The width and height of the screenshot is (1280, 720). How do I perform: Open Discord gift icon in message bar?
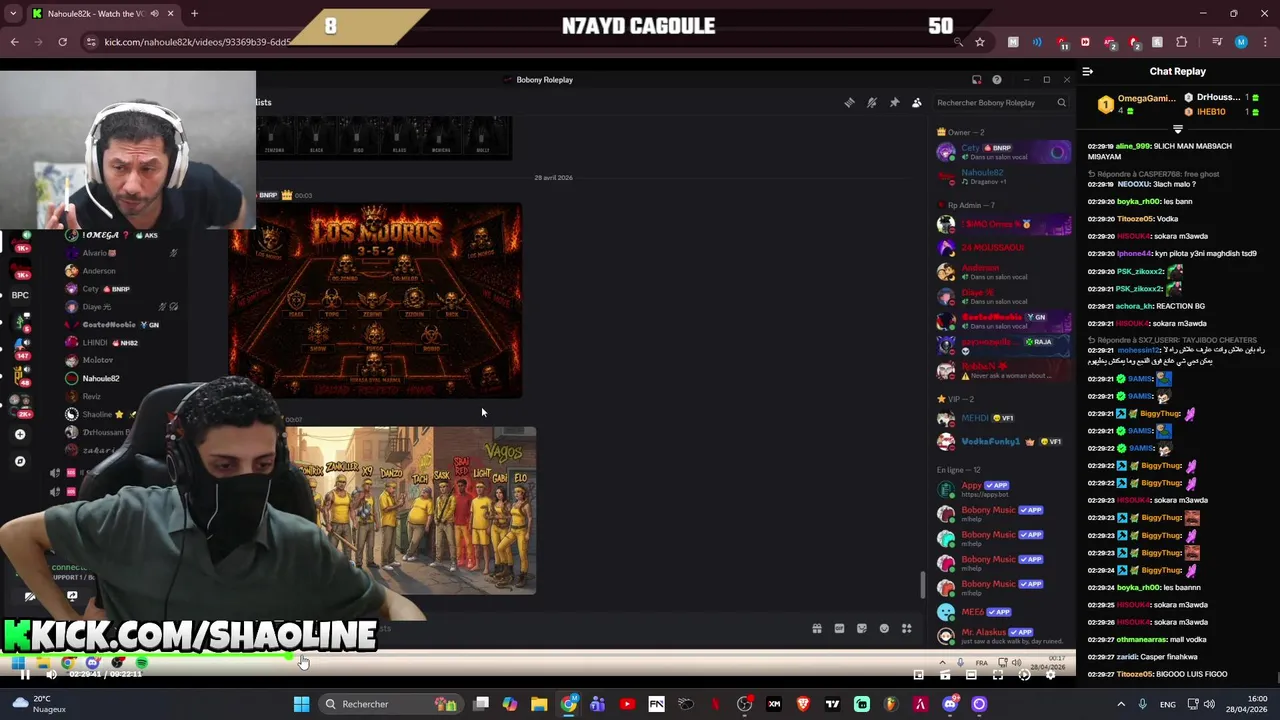coord(817,629)
